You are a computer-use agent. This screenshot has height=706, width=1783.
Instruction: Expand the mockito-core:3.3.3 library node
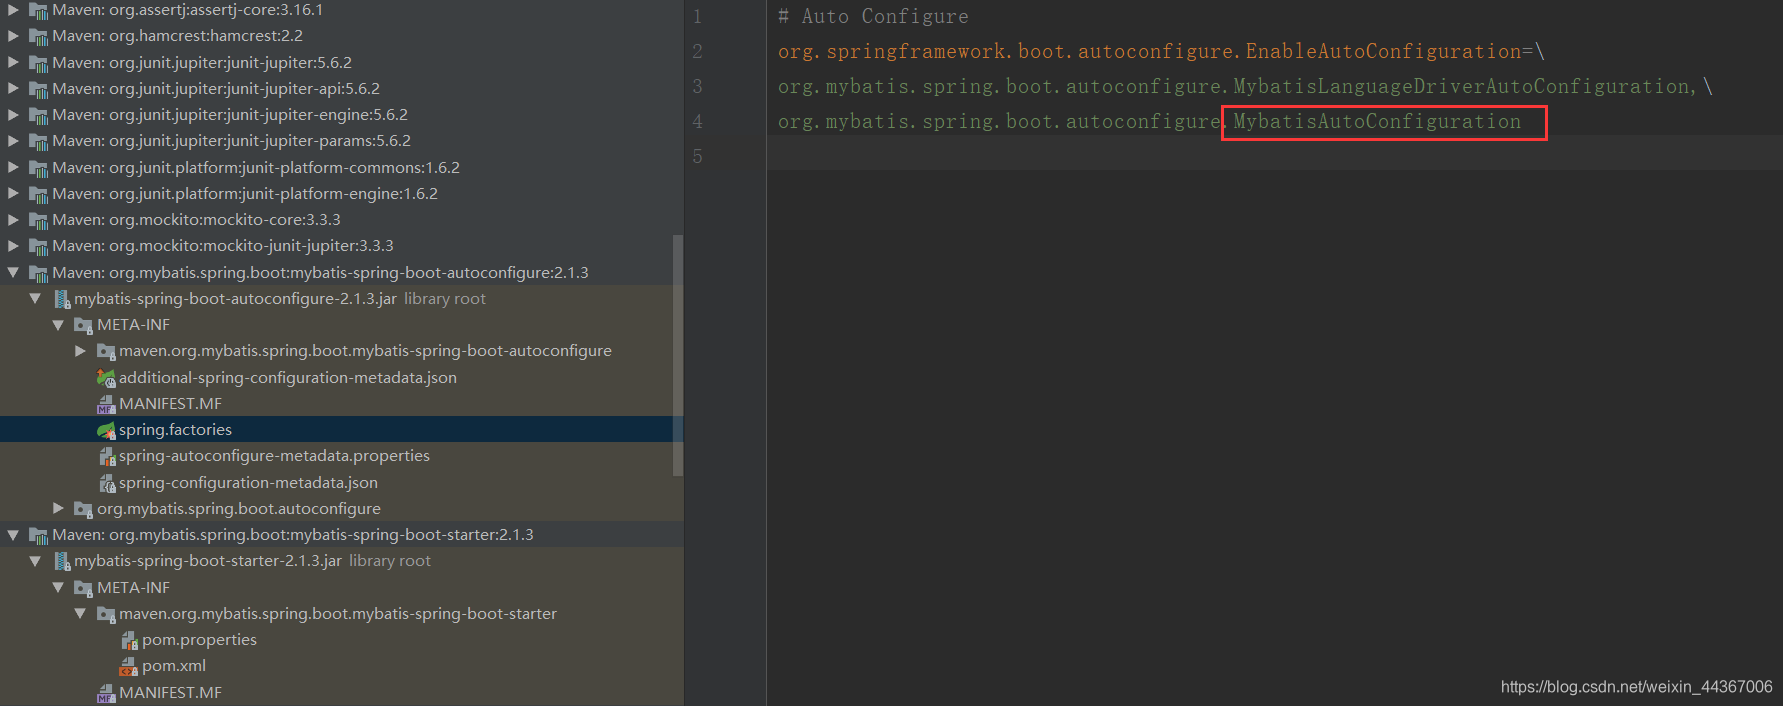13,219
